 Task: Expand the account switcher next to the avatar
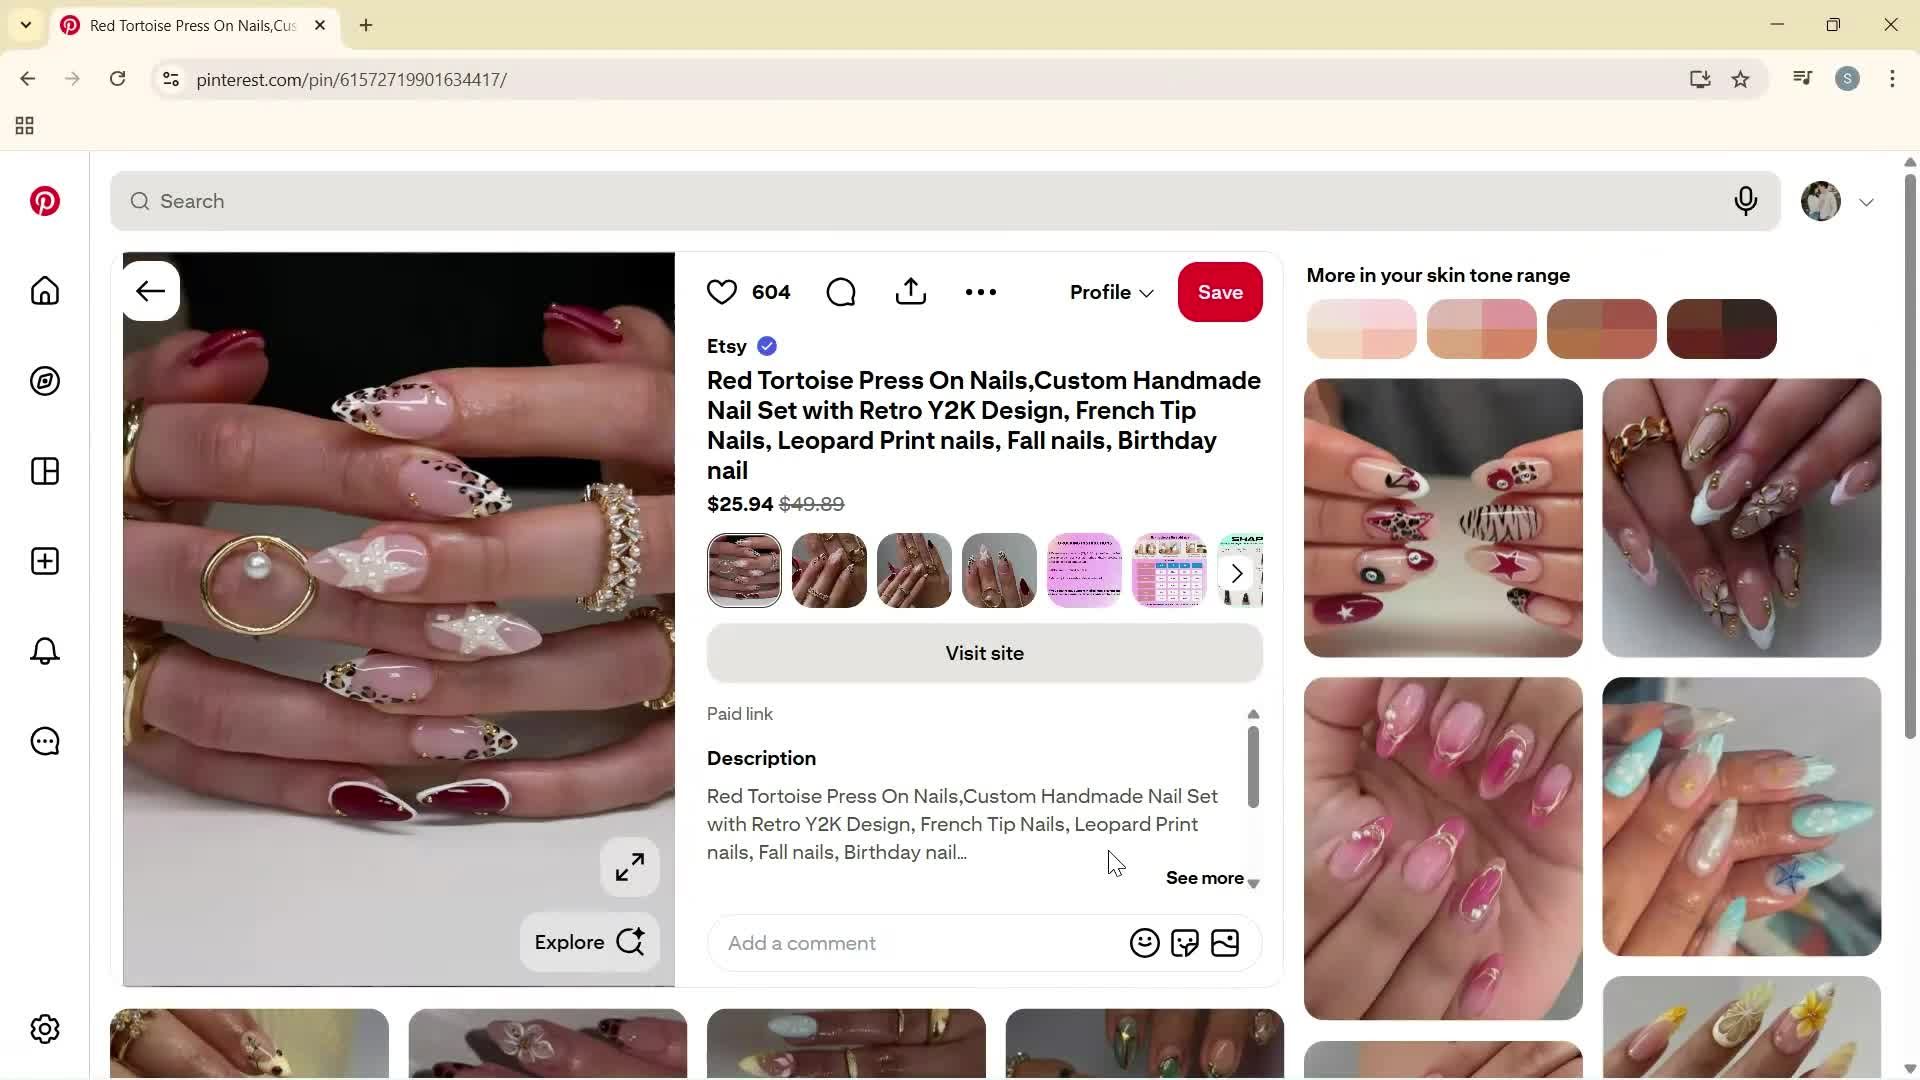coord(1867,201)
